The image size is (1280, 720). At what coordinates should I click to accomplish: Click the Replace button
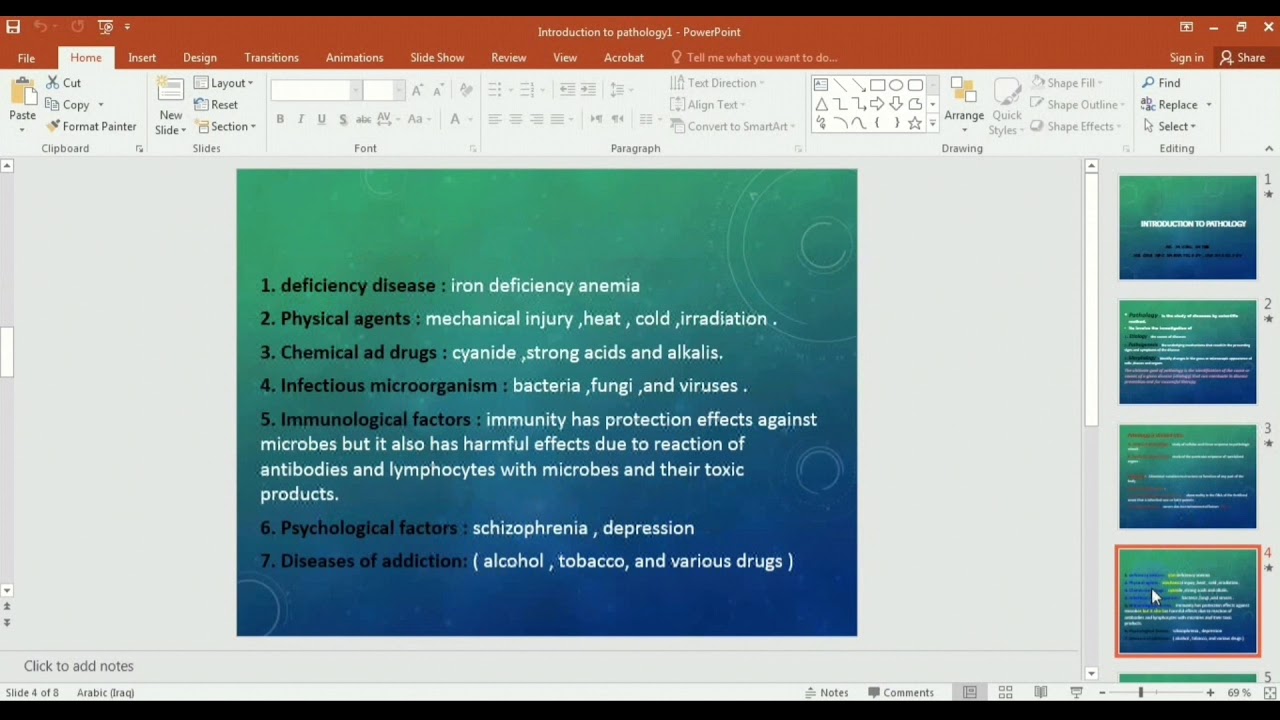pyautogui.click(x=1170, y=105)
